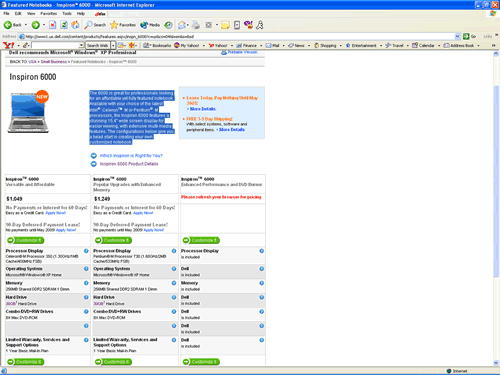Open Entertainment on Yahoo toolbar
The image size is (500, 375).
(361, 45)
